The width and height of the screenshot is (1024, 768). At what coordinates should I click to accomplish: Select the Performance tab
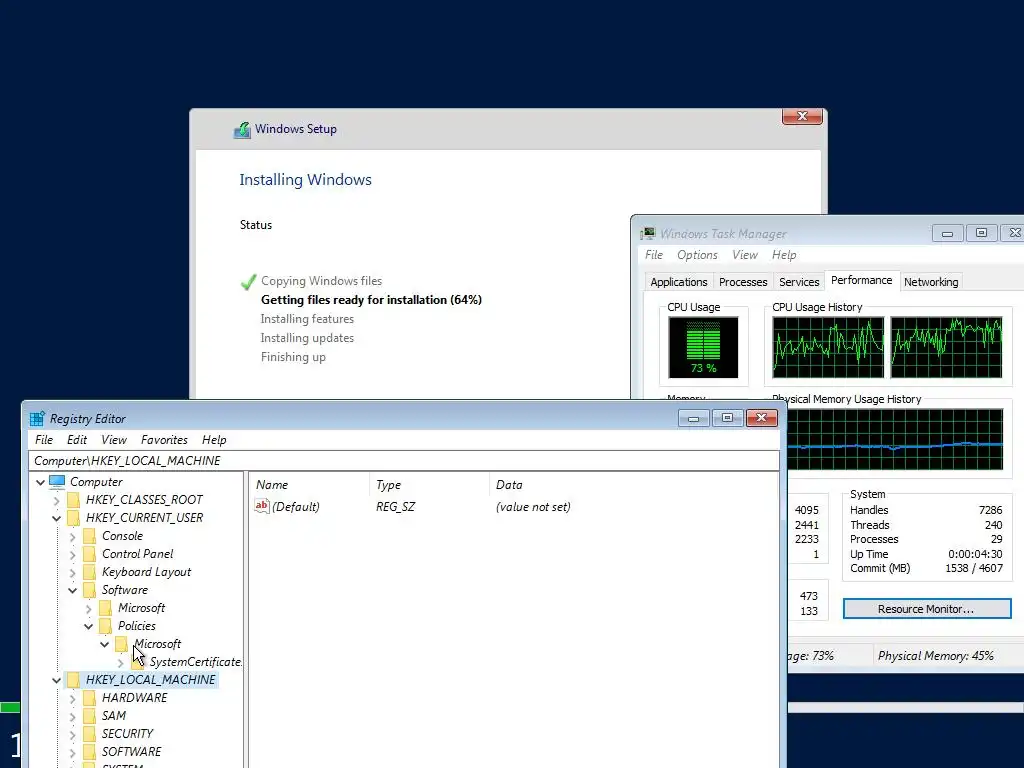[x=861, y=280]
